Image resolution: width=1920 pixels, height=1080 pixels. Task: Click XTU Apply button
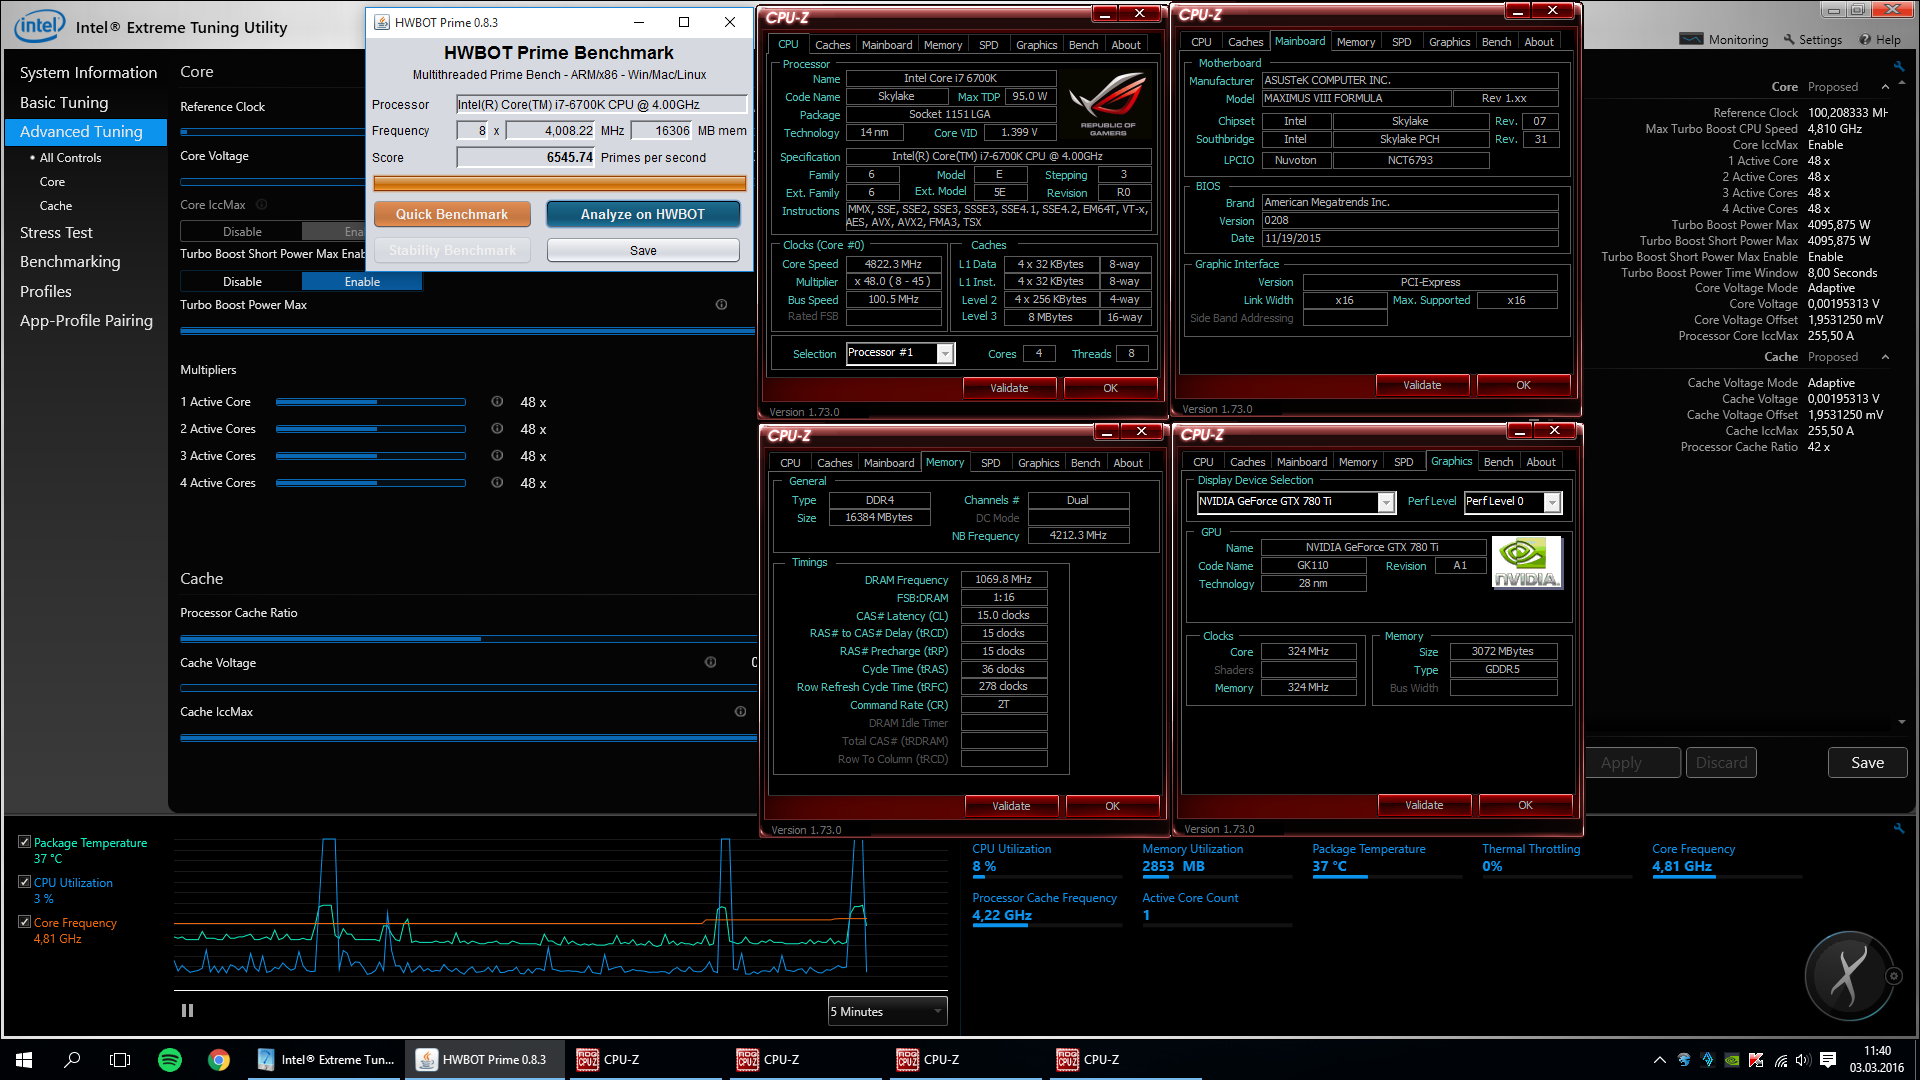tap(1633, 763)
